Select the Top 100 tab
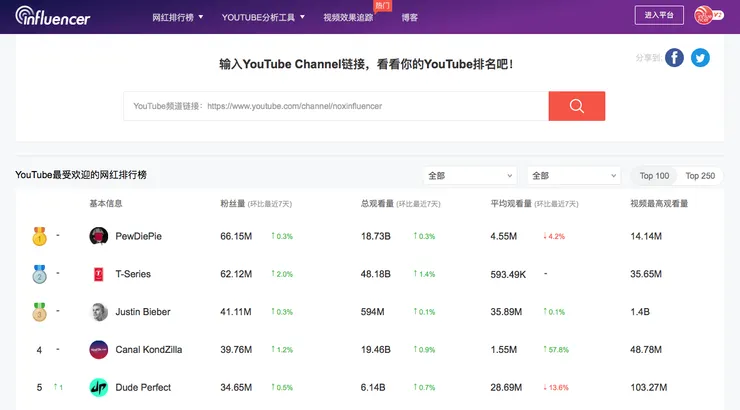The image size is (740, 410). click(654, 176)
